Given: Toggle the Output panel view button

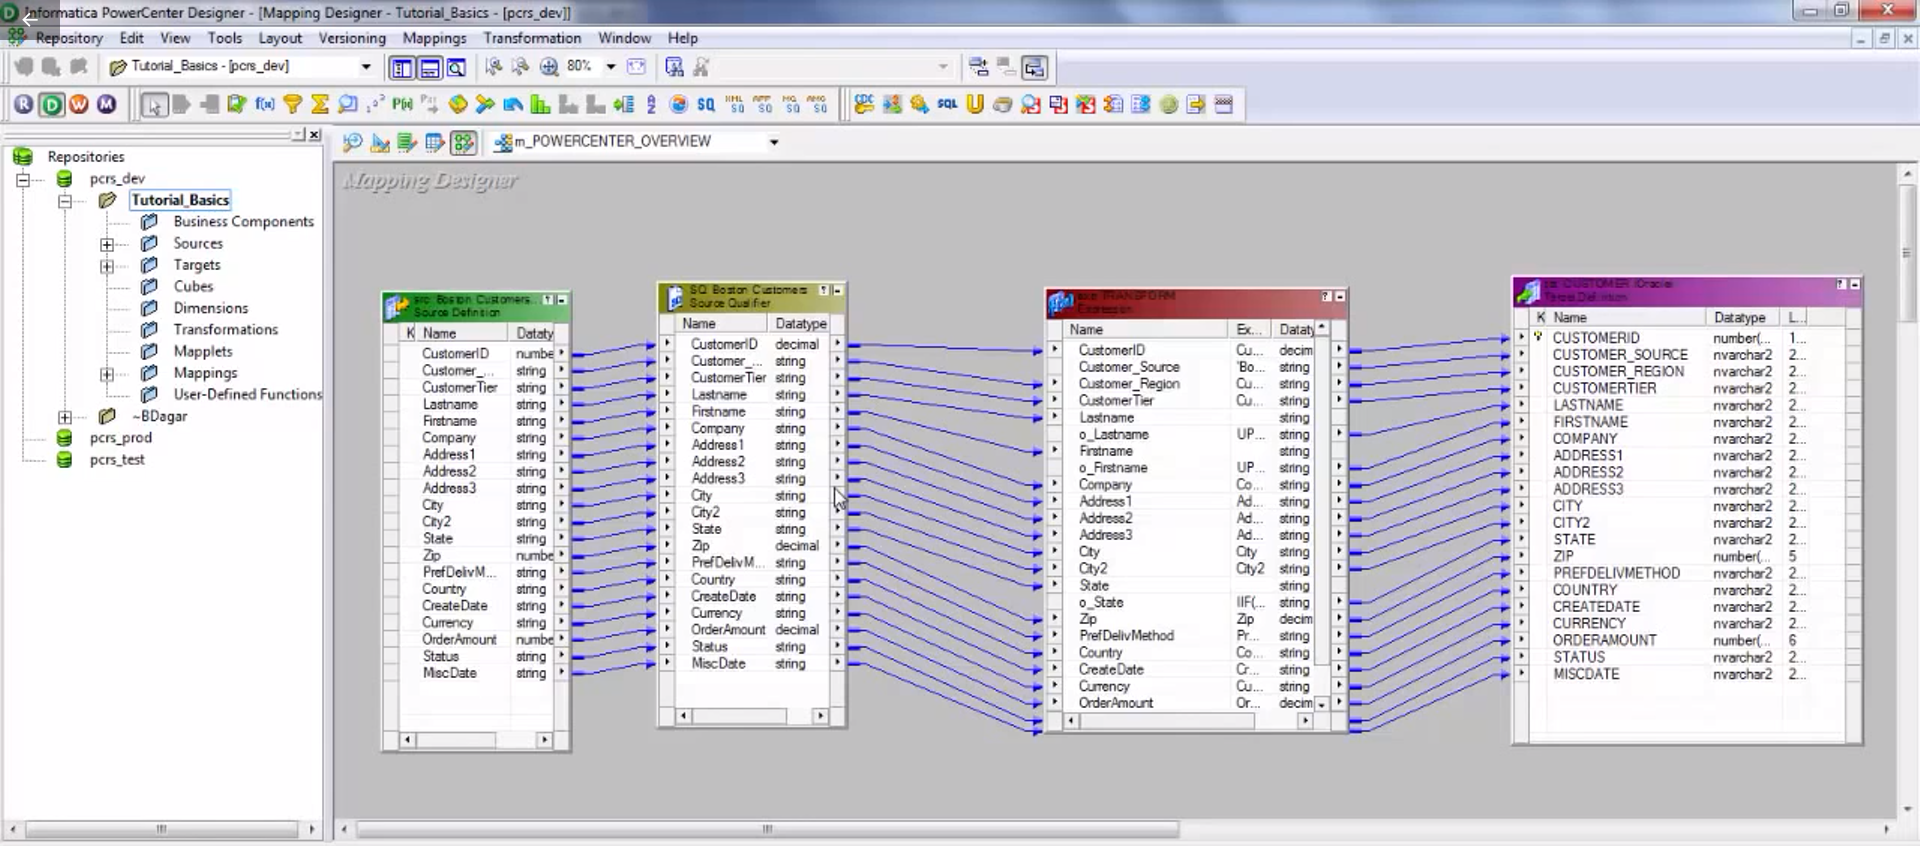Looking at the screenshot, I should [x=429, y=68].
